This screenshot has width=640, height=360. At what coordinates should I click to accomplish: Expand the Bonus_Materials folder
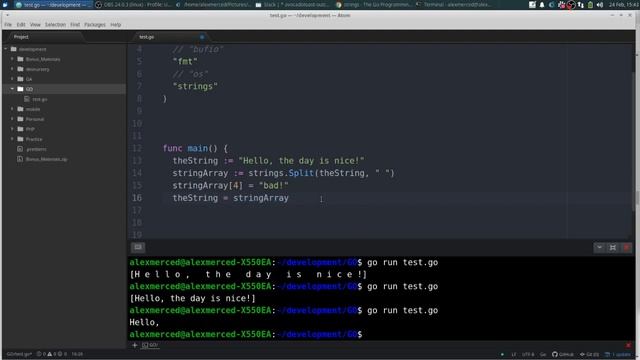click(x=12, y=59)
